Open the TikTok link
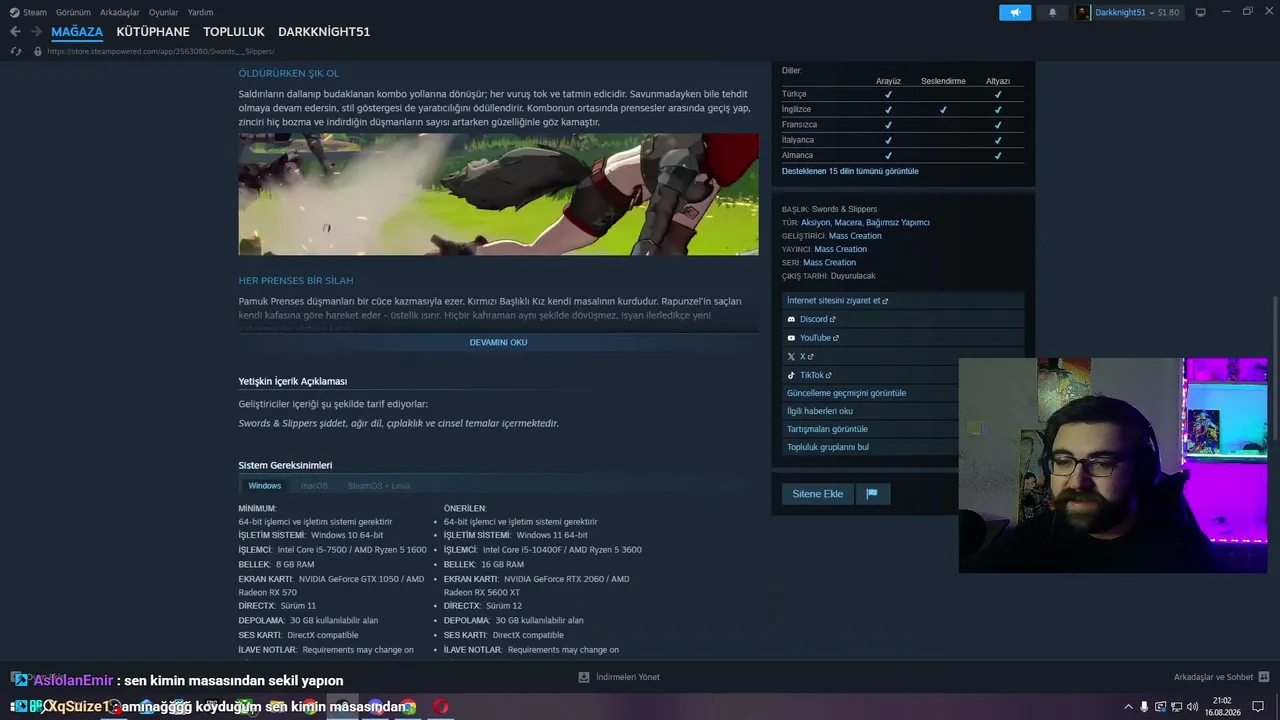 870,375
